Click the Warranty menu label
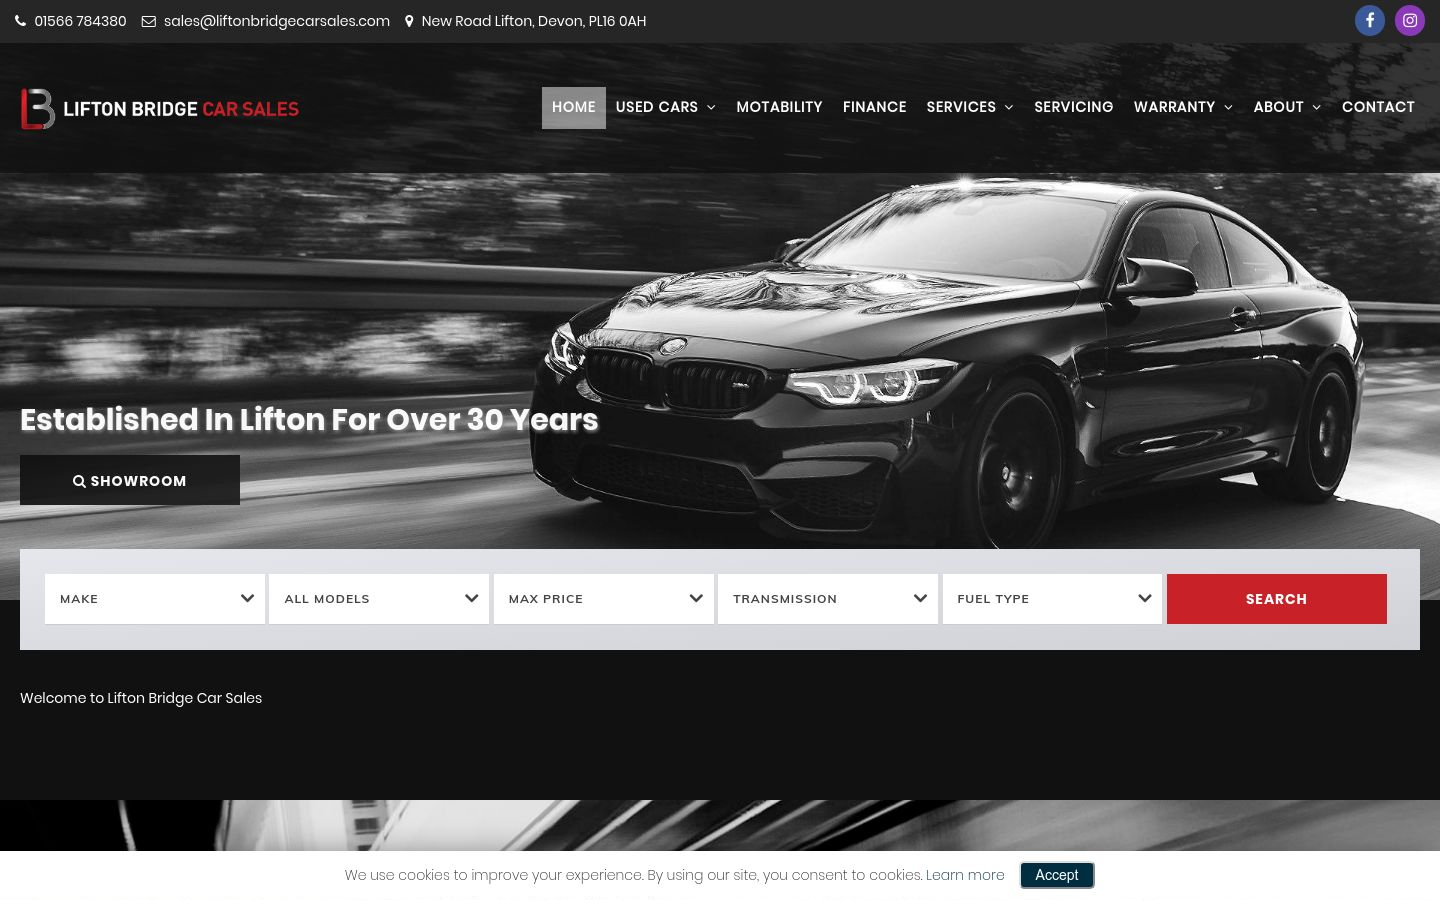The image size is (1440, 900). [1174, 107]
